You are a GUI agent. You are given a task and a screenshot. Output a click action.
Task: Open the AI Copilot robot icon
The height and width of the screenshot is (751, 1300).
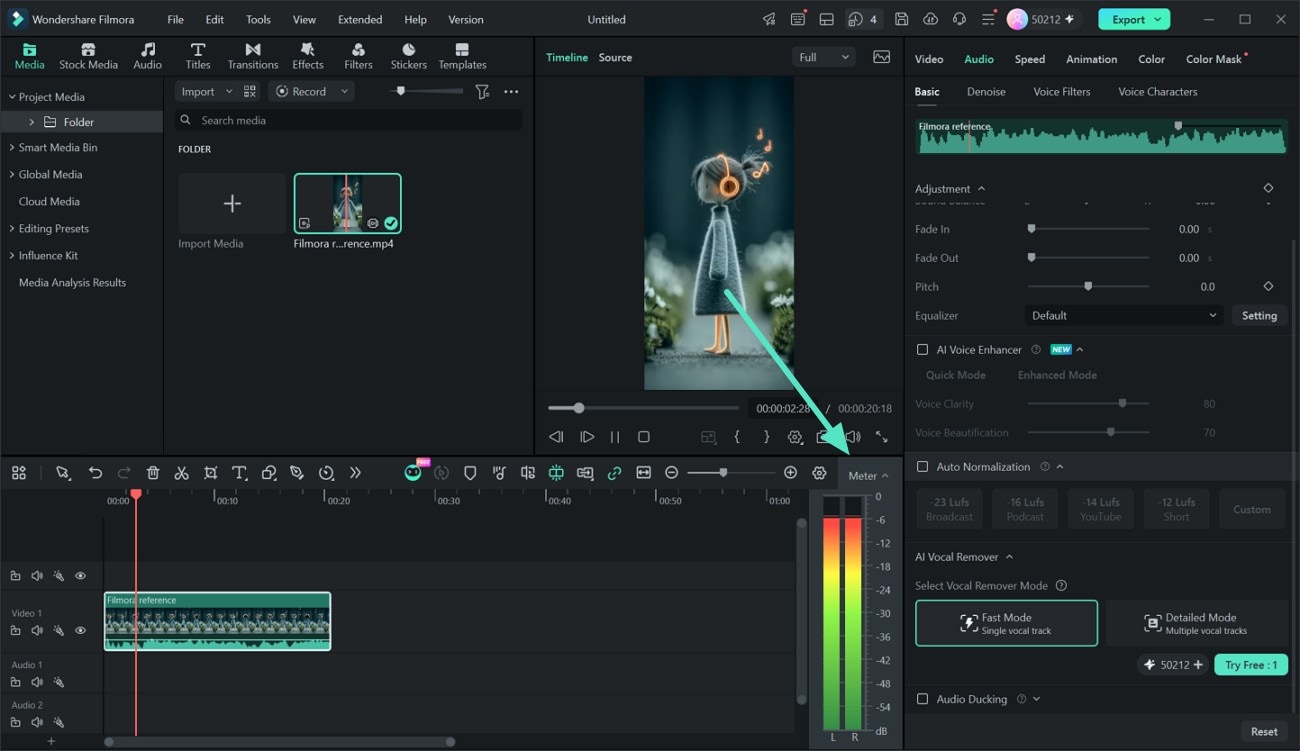tap(413, 473)
